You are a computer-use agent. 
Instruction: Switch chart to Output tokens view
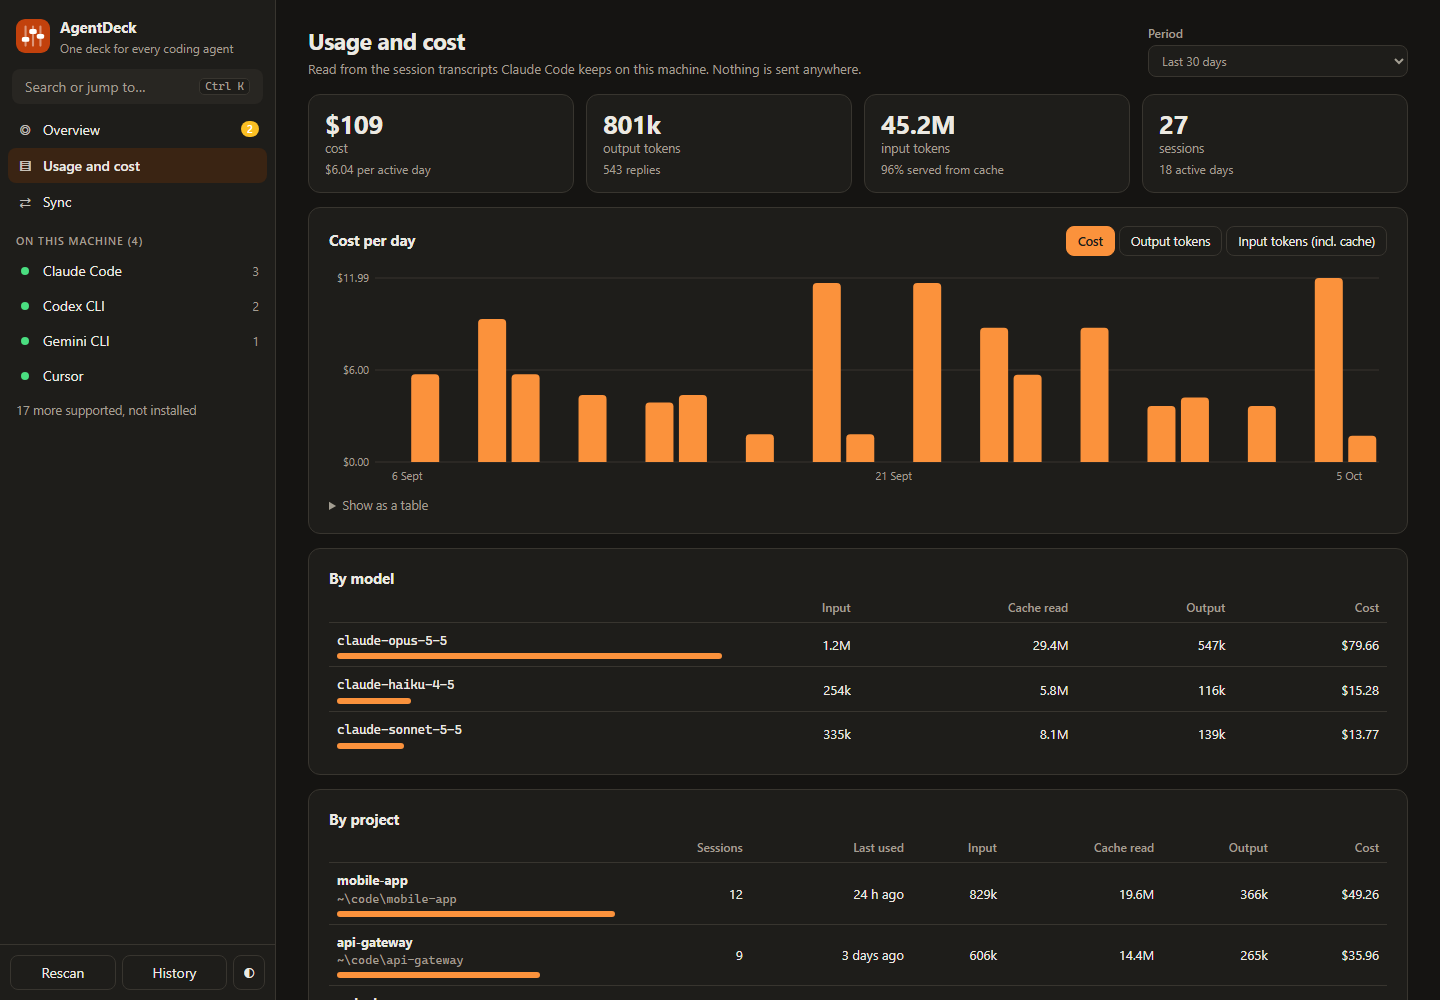1170,241
